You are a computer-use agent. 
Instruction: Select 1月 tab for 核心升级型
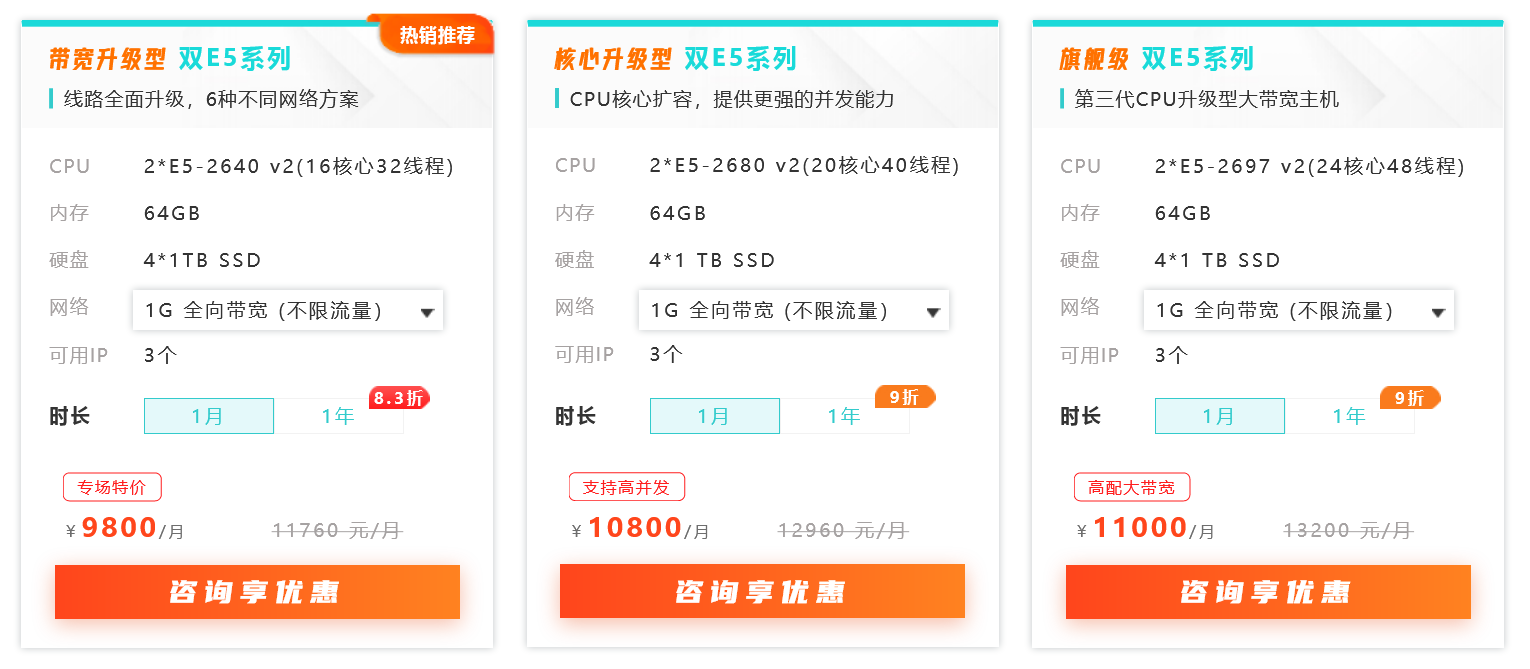(715, 416)
